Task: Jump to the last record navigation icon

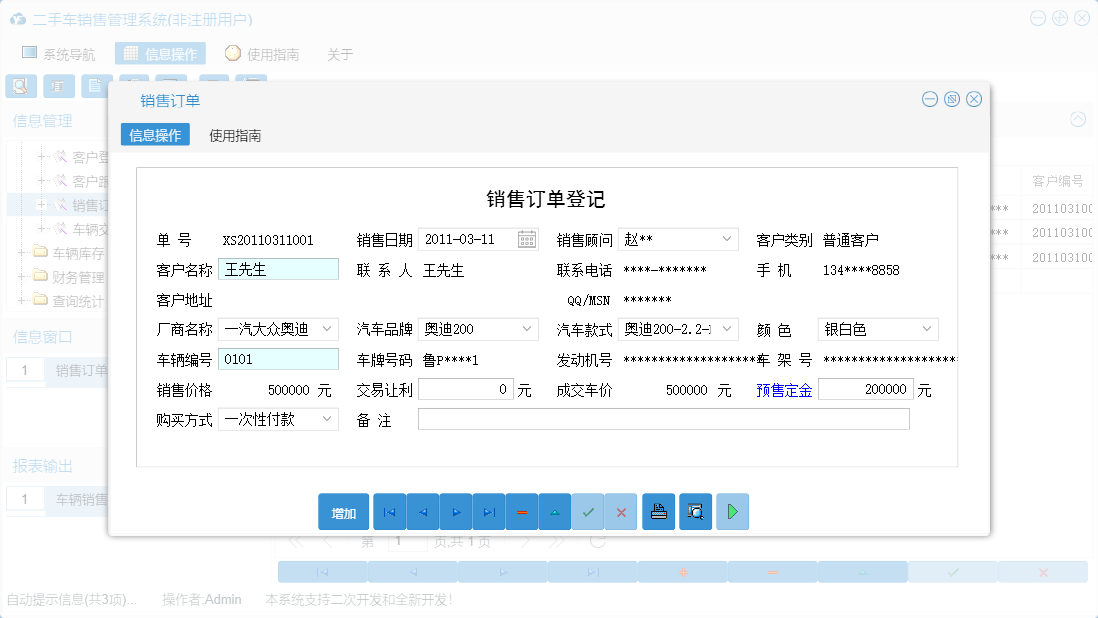Action: click(489, 511)
